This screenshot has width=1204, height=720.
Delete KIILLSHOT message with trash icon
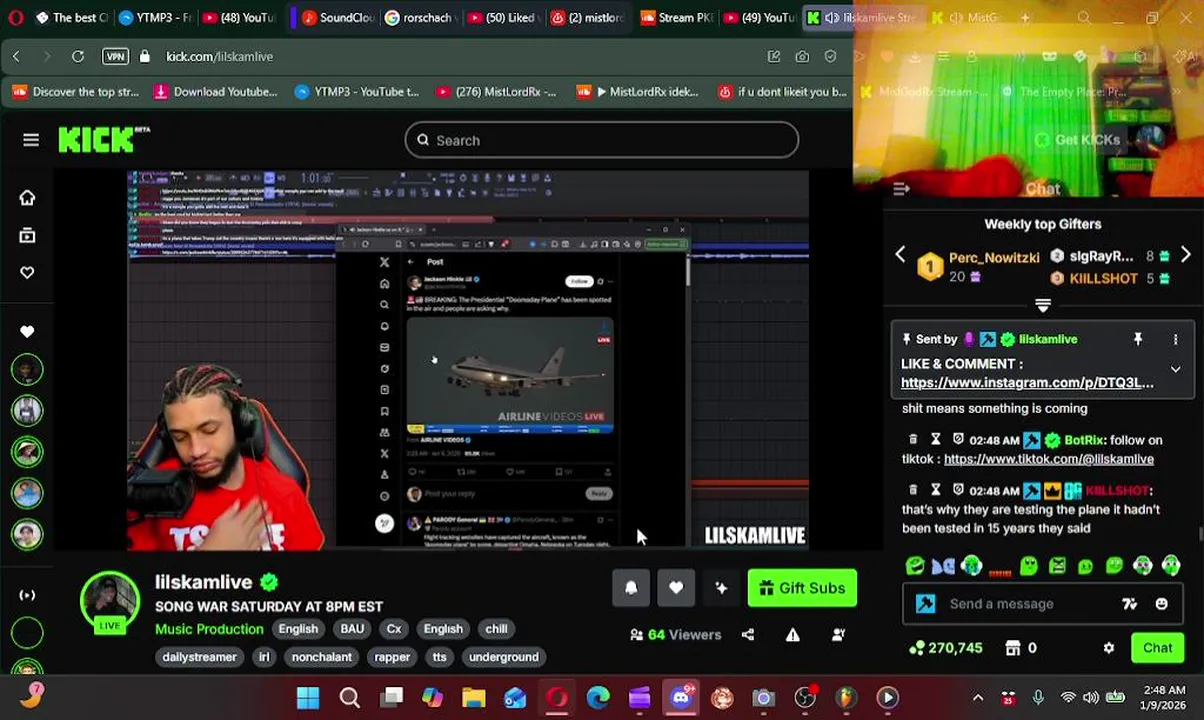[x=912, y=490]
